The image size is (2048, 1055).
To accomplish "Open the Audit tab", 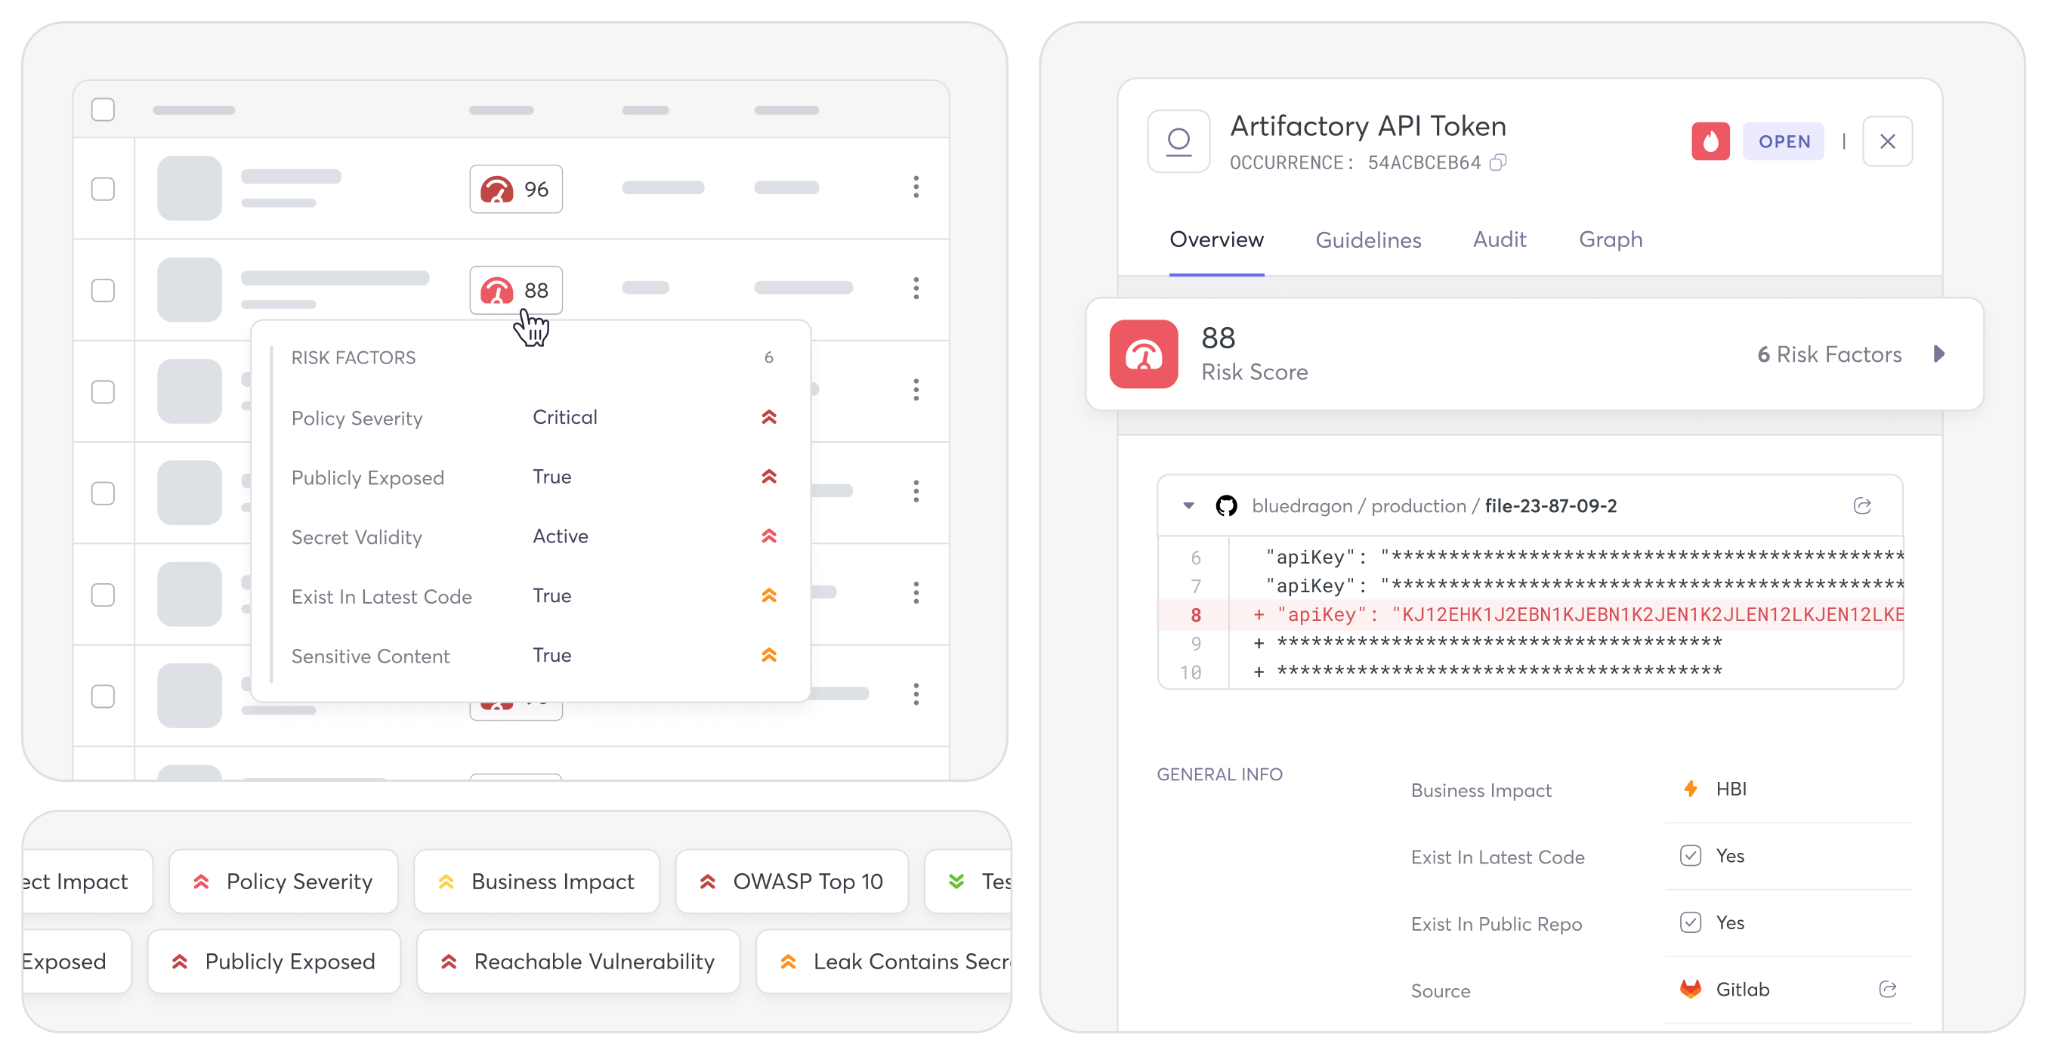I will tap(1499, 240).
